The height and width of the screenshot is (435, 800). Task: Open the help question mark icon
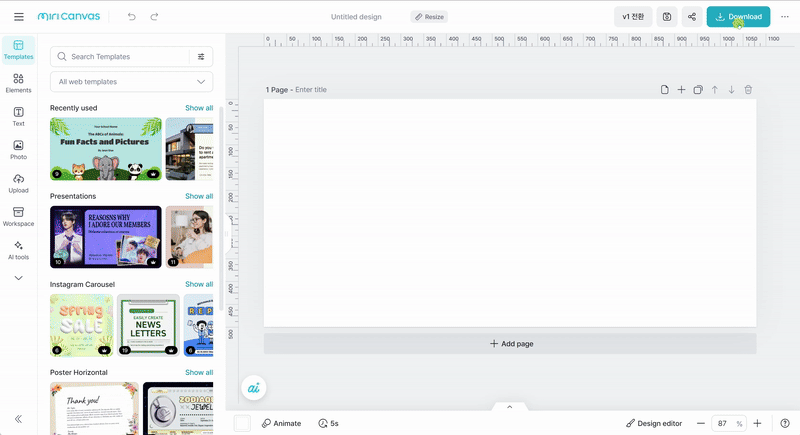(x=784, y=423)
